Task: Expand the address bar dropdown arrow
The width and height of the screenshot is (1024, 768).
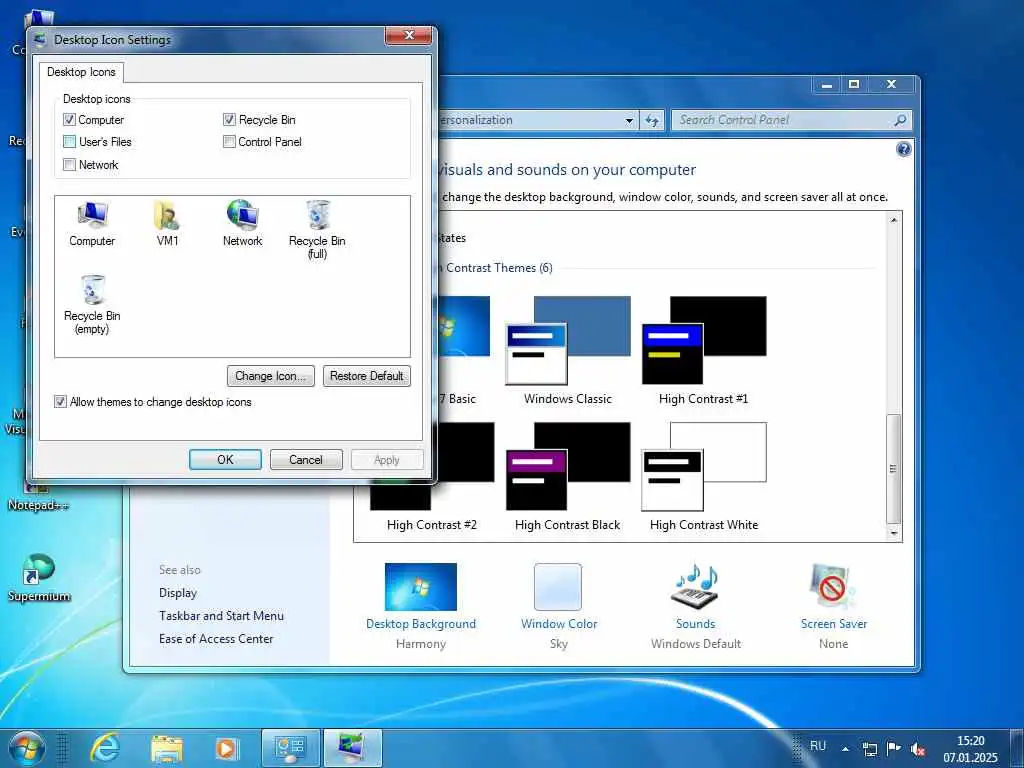Action: point(629,120)
